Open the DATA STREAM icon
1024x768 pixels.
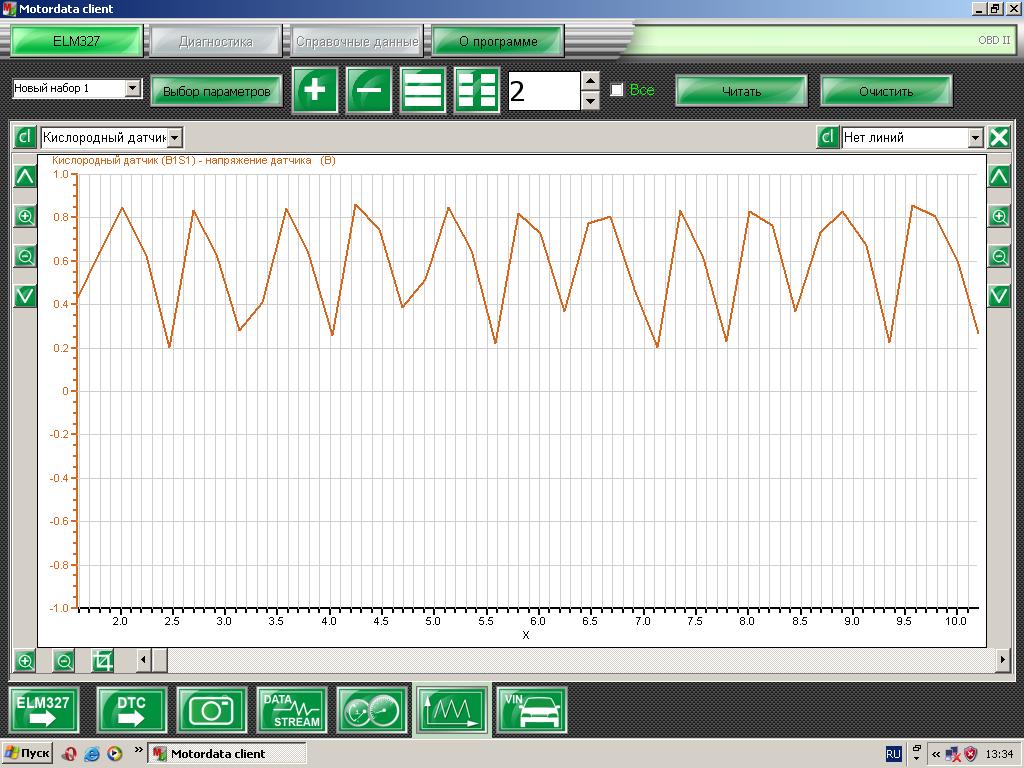point(291,710)
